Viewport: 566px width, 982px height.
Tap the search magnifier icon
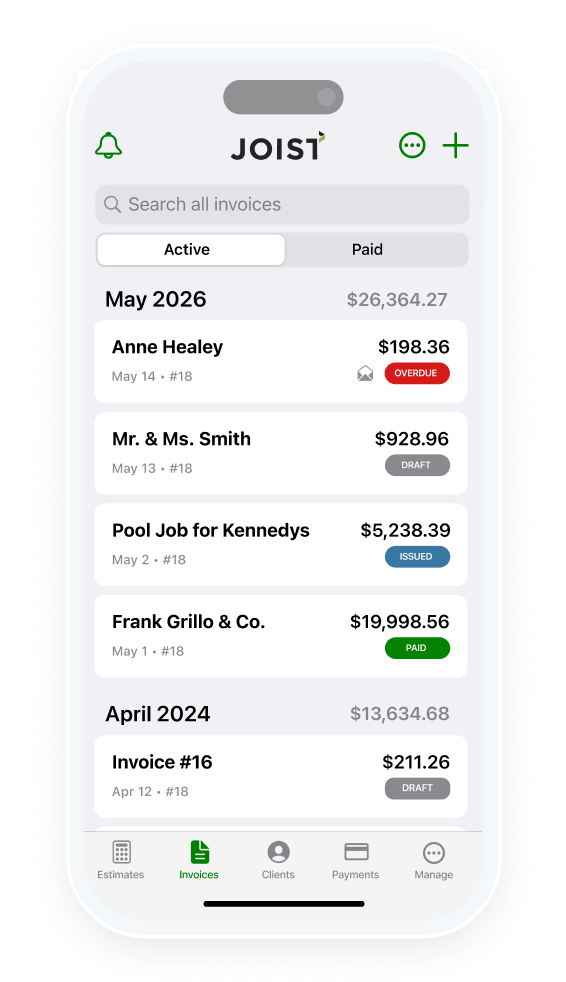[x=112, y=204]
